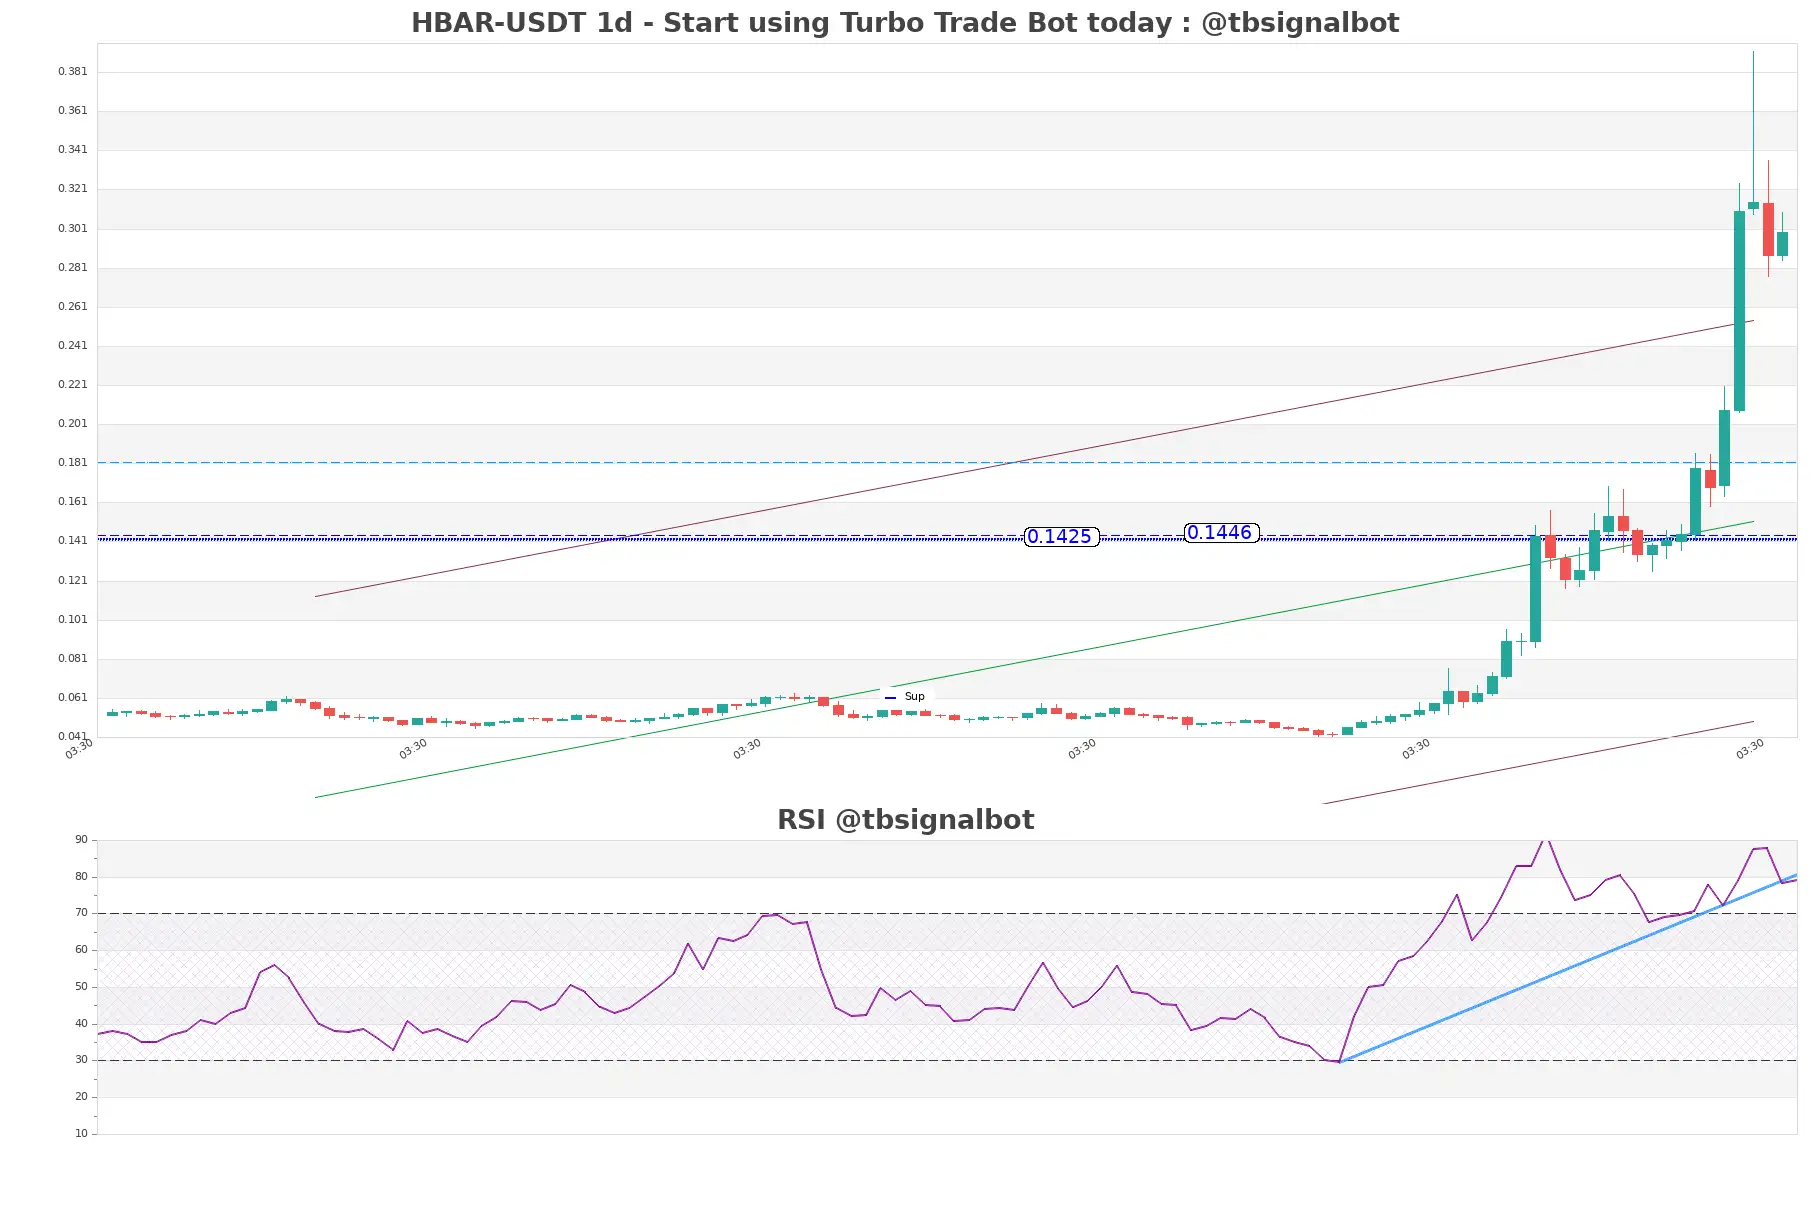Click the RSI 40 axis label
This screenshot has height=1208, width=1811.
[x=81, y=1023]
